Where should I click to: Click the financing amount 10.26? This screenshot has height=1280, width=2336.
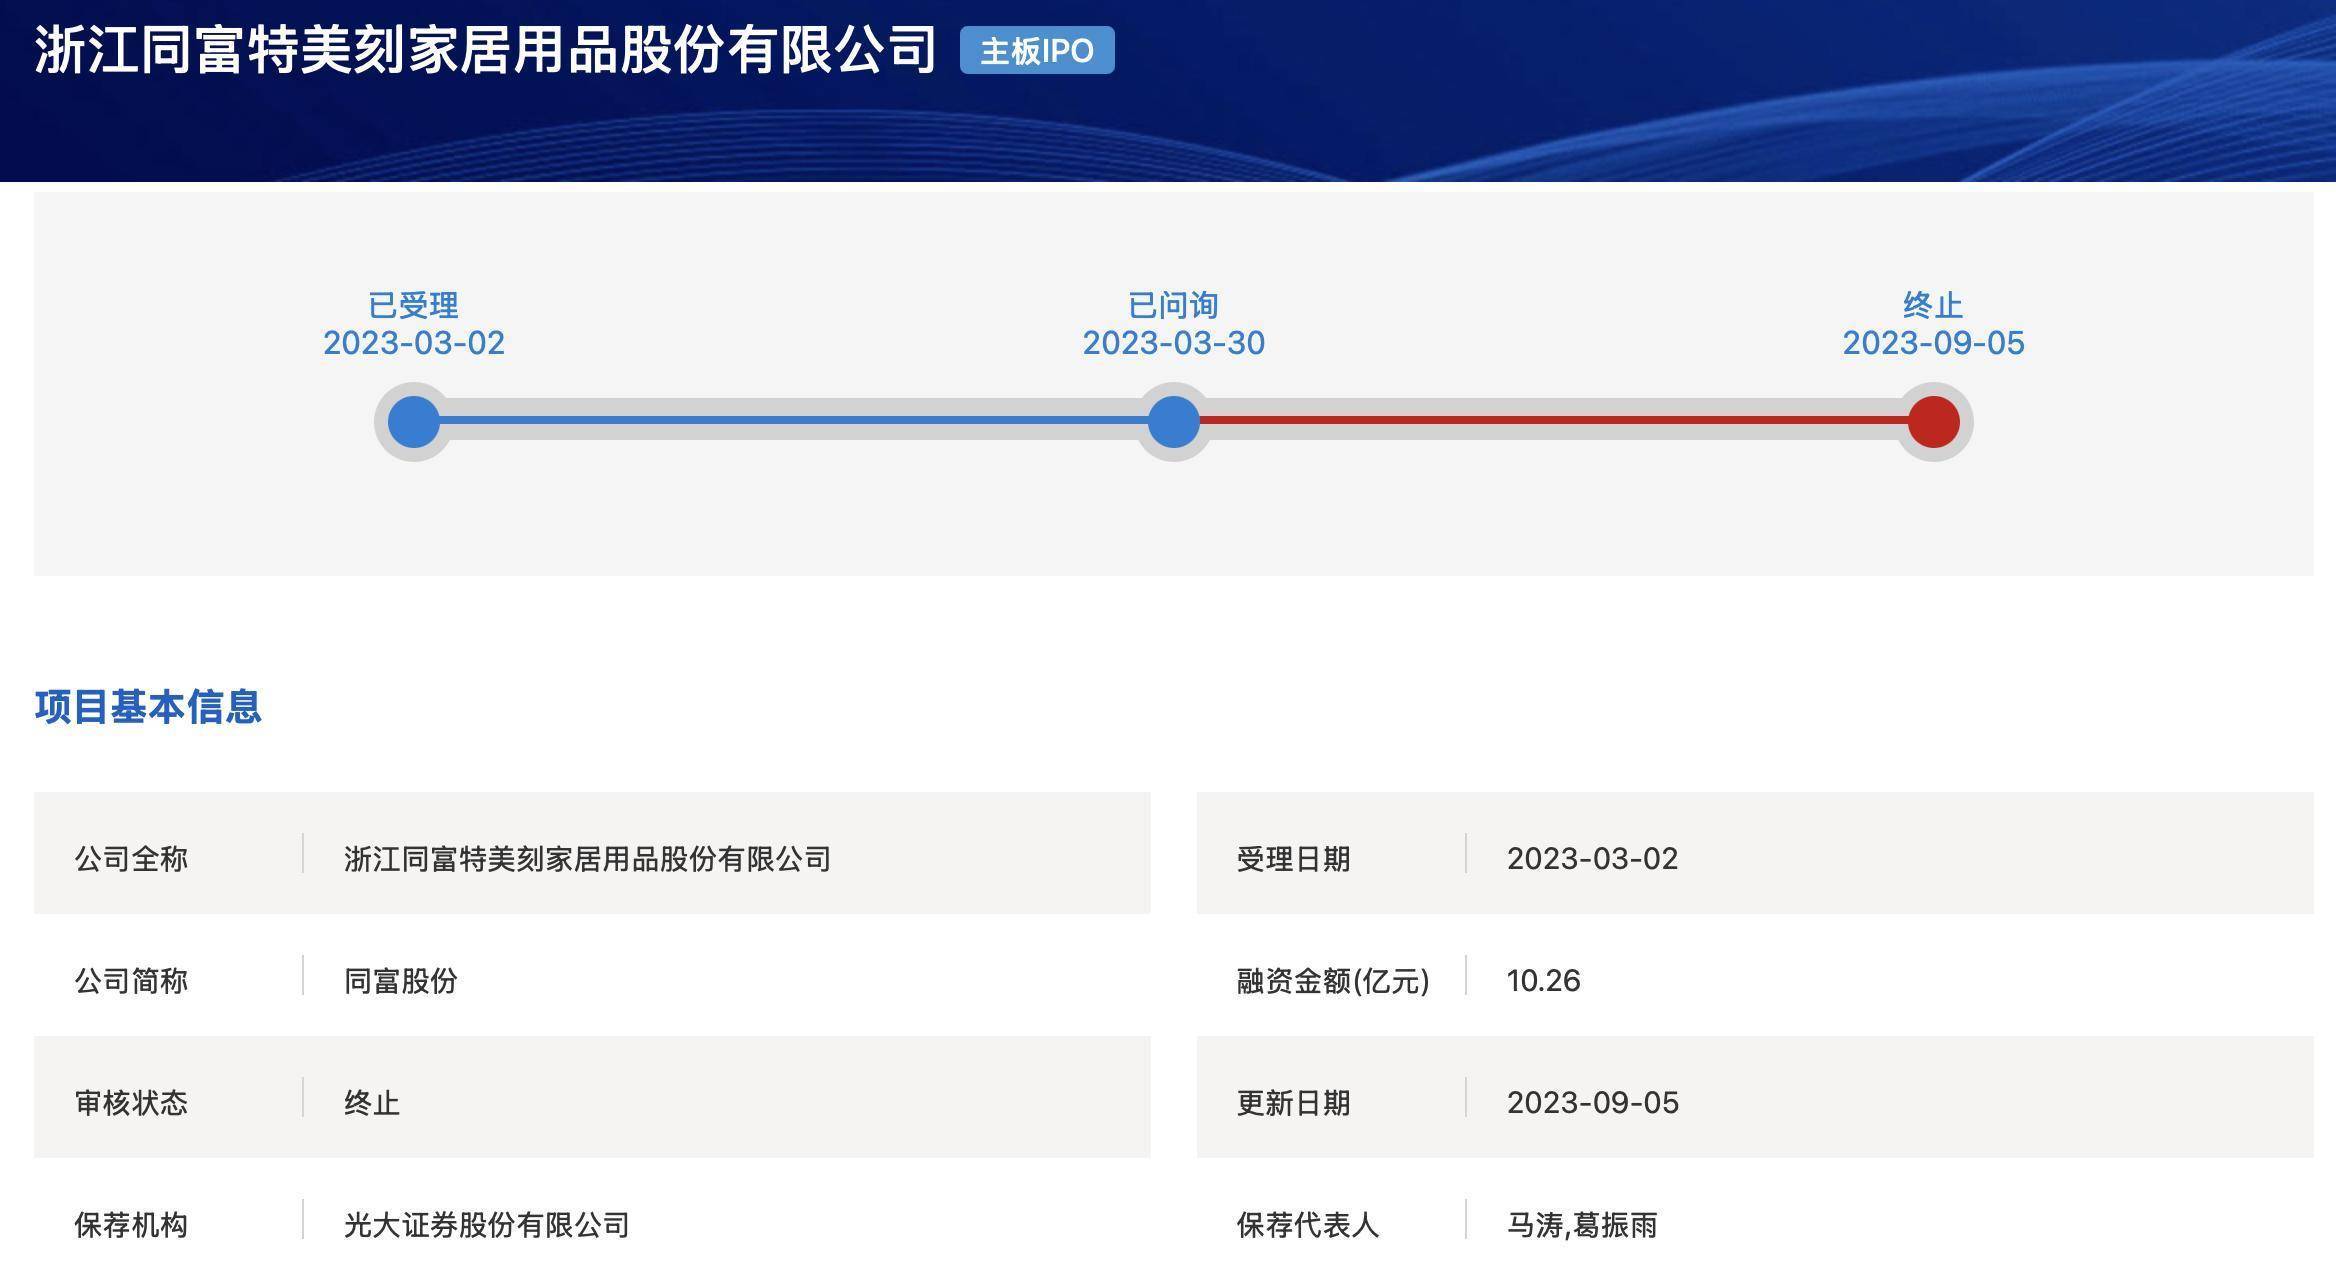pos(1543,981)
